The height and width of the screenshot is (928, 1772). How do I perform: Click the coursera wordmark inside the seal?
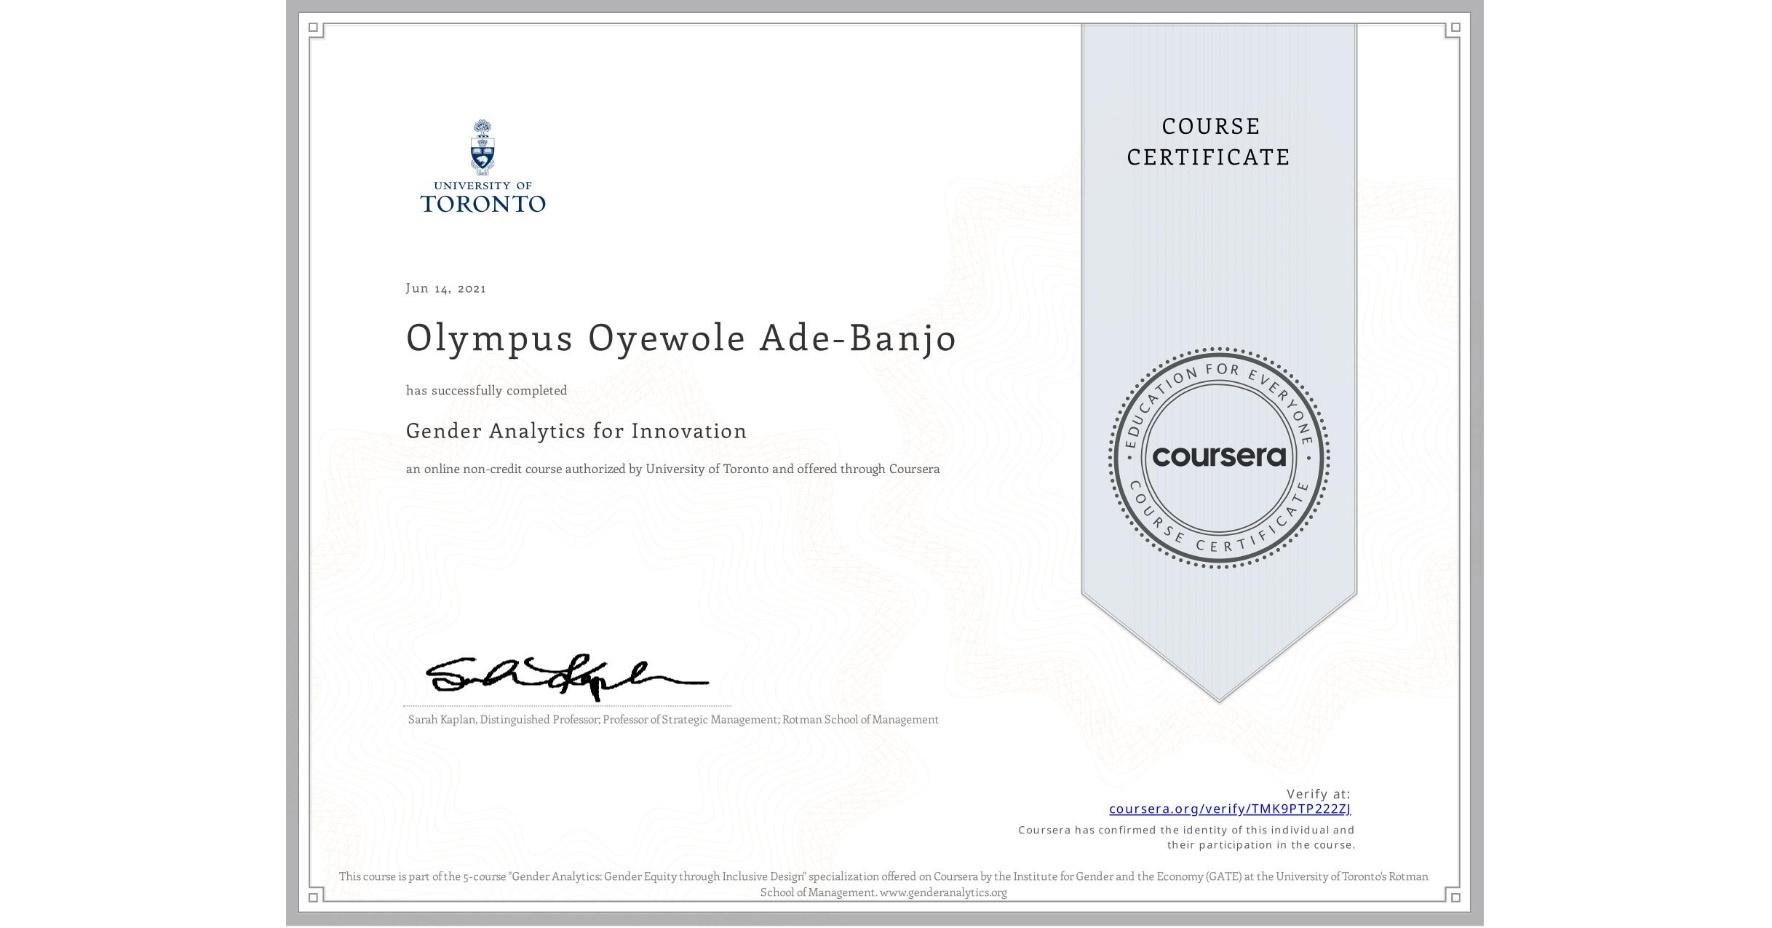pyautogui.click(x=1219, y=458)
